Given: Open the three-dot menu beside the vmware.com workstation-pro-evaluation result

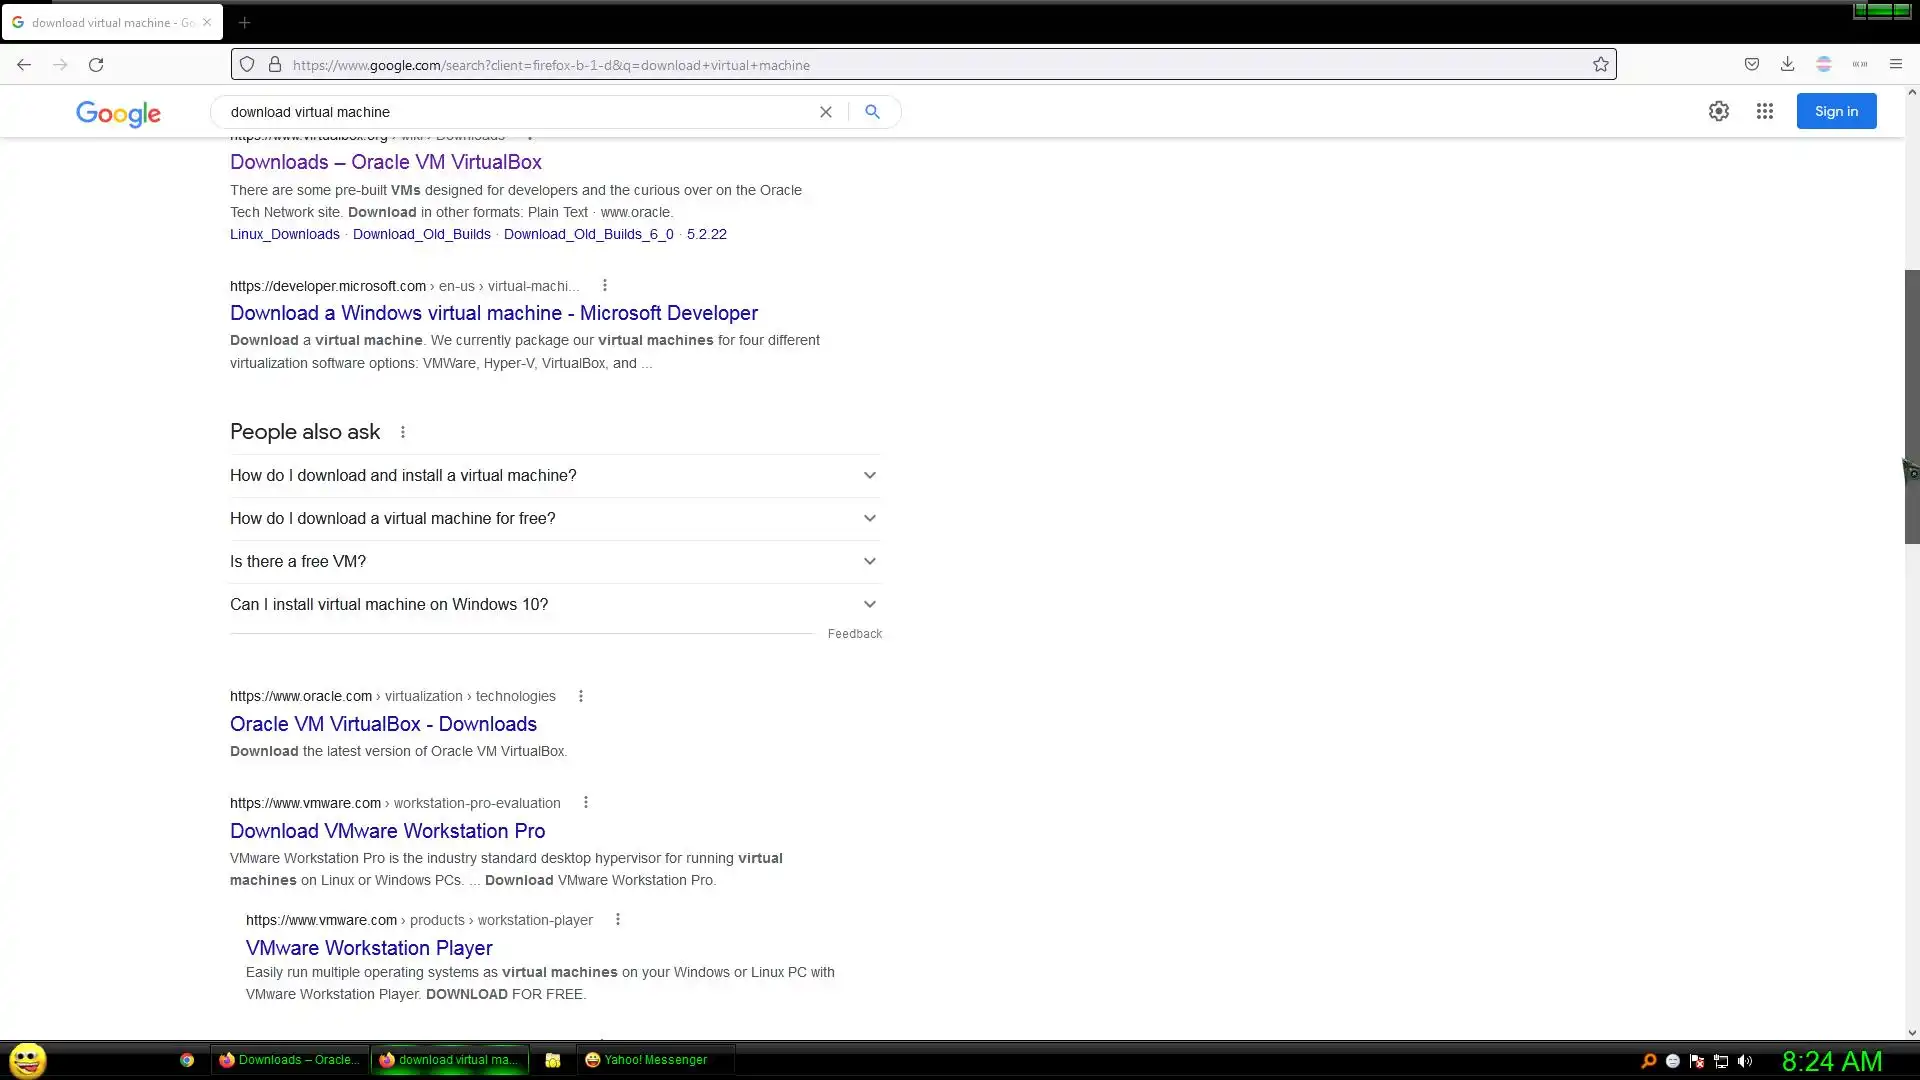Looking at the screenshot, I should pyautogui.click(x=586, y=803).
